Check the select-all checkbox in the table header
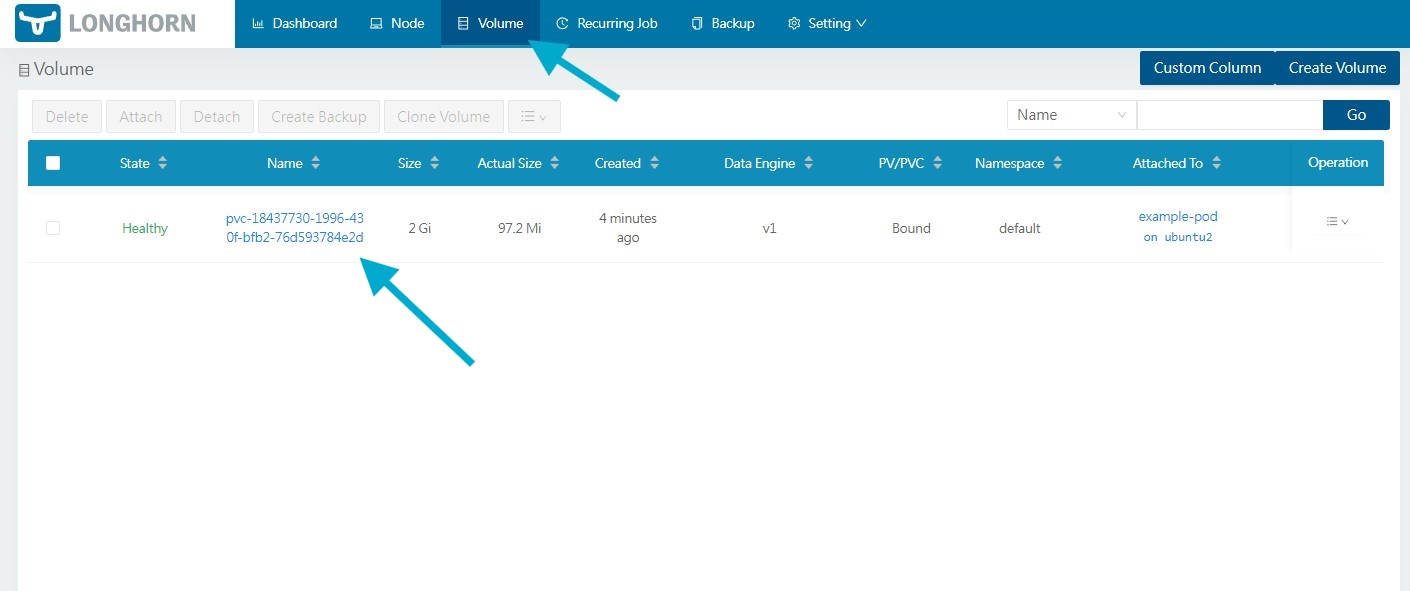Screen dimensions: 1410x591 (x=53, y=162)
